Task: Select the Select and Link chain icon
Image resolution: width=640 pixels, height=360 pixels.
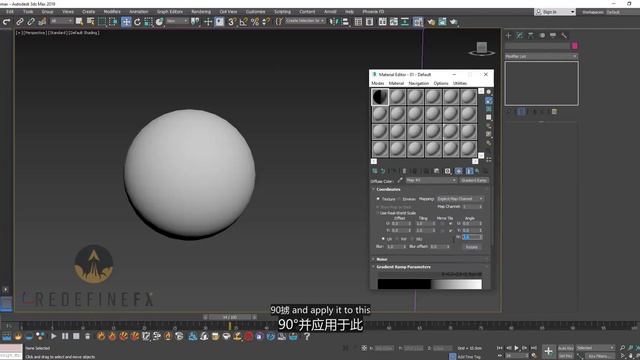Action: coord(20,22)
